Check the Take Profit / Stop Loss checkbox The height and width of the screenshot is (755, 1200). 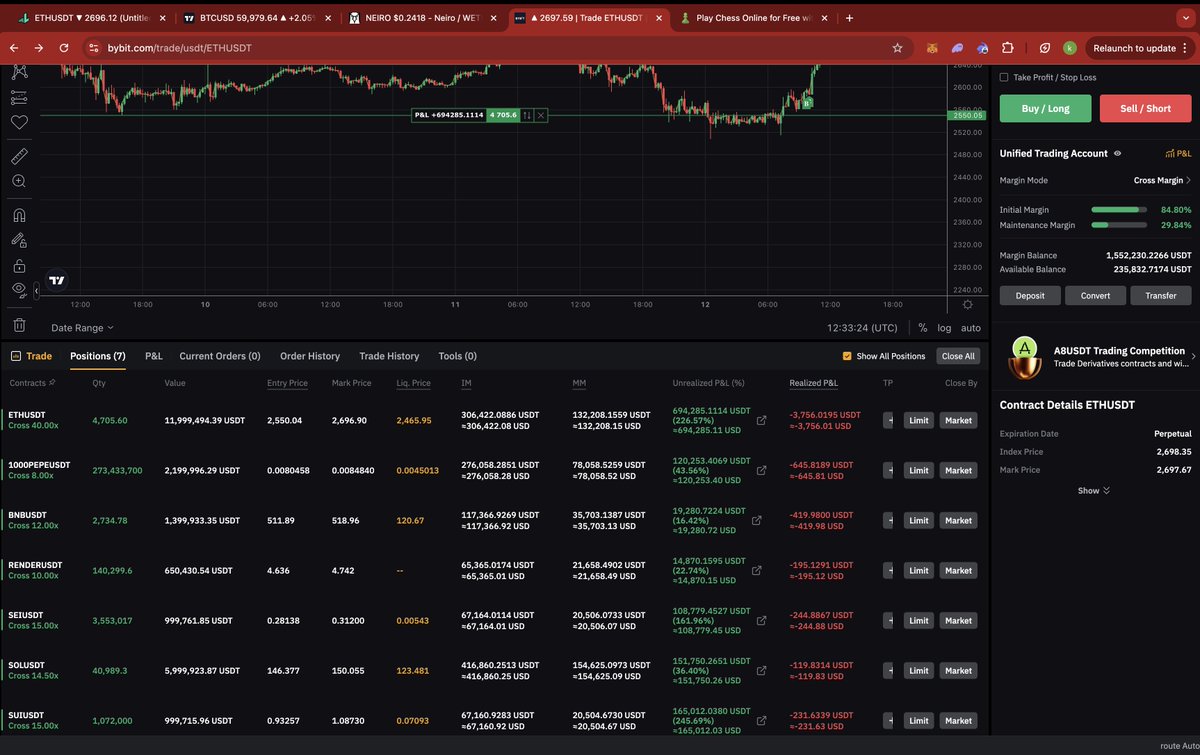pos(1004,77)
